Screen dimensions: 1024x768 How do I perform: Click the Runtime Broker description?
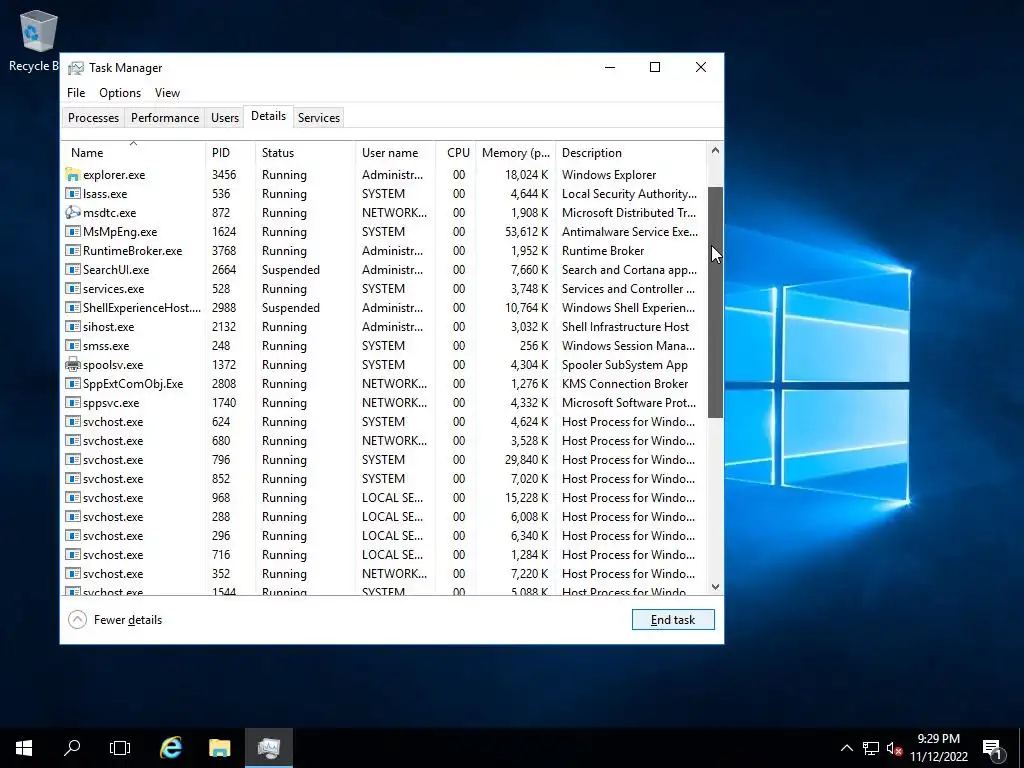[x=603, y=251]
